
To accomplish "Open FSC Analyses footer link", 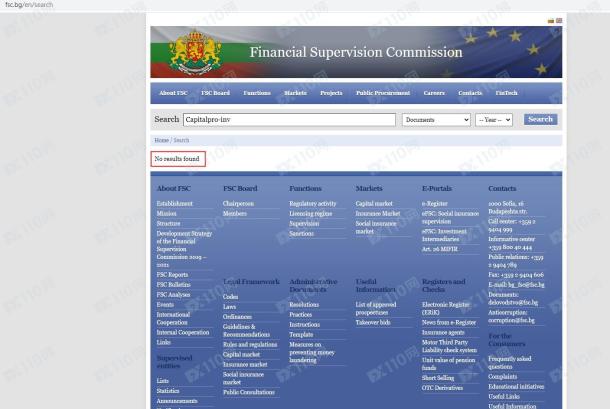I will (174, 295).
